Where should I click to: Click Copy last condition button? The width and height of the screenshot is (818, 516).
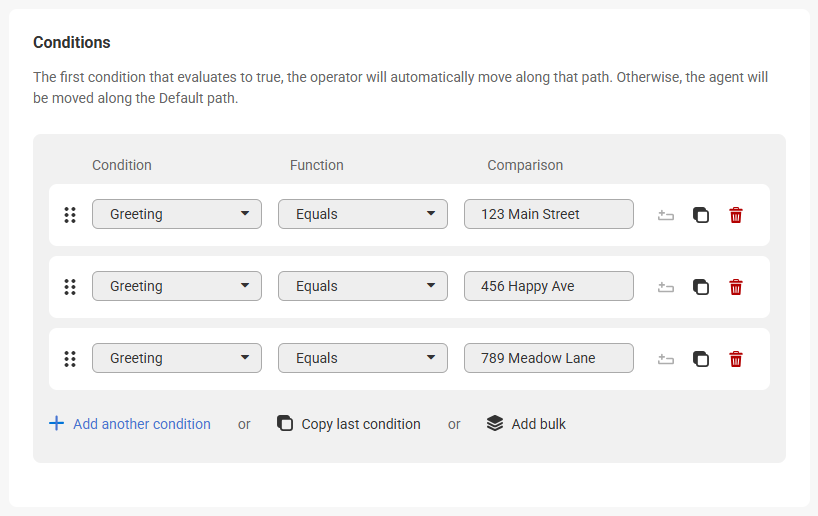[x=349, y=424]
